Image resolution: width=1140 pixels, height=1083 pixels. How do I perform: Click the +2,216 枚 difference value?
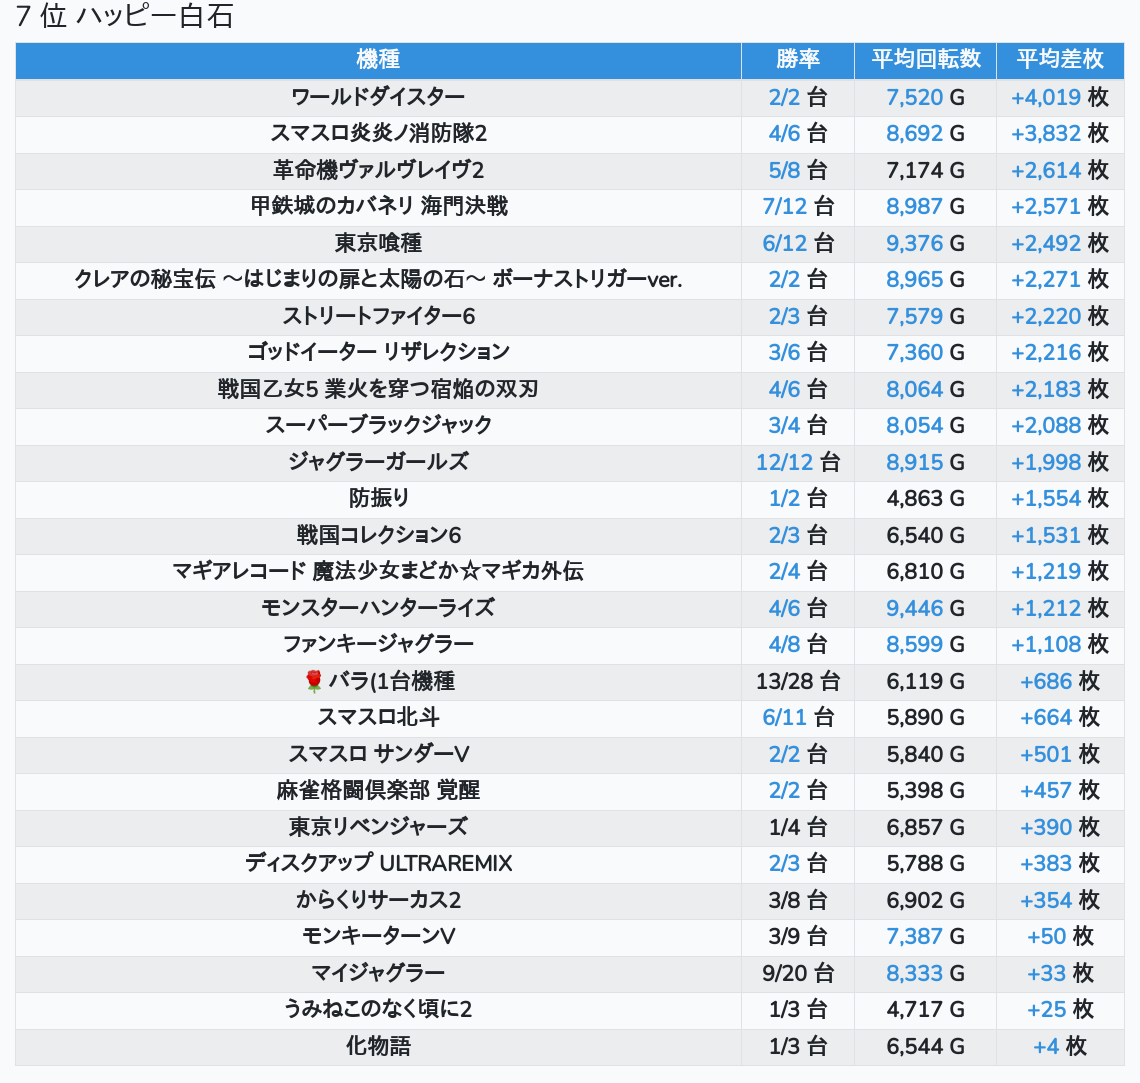[x=1060, y=353]
